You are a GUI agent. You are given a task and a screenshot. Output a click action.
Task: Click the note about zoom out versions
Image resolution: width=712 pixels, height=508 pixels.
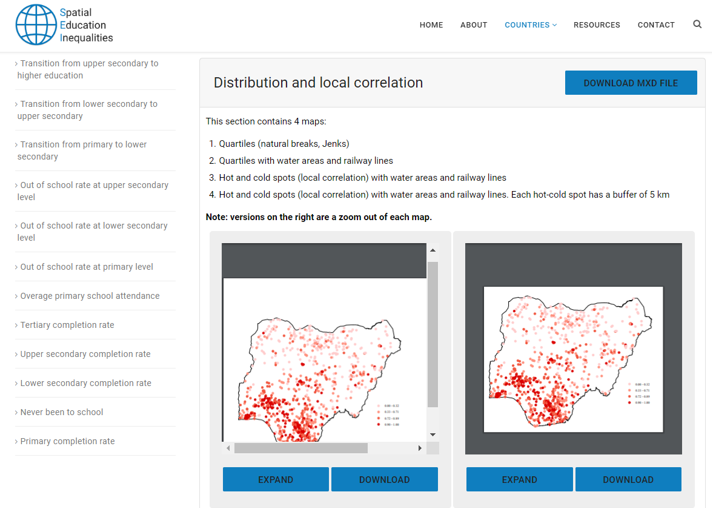tap(319, 217)
